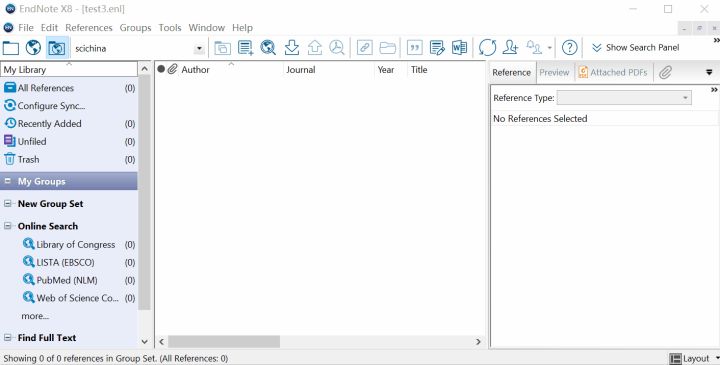Screen dimensions: 720x365
Task: Open the Layout menu in status bar
Action: (x=694, y=359)
